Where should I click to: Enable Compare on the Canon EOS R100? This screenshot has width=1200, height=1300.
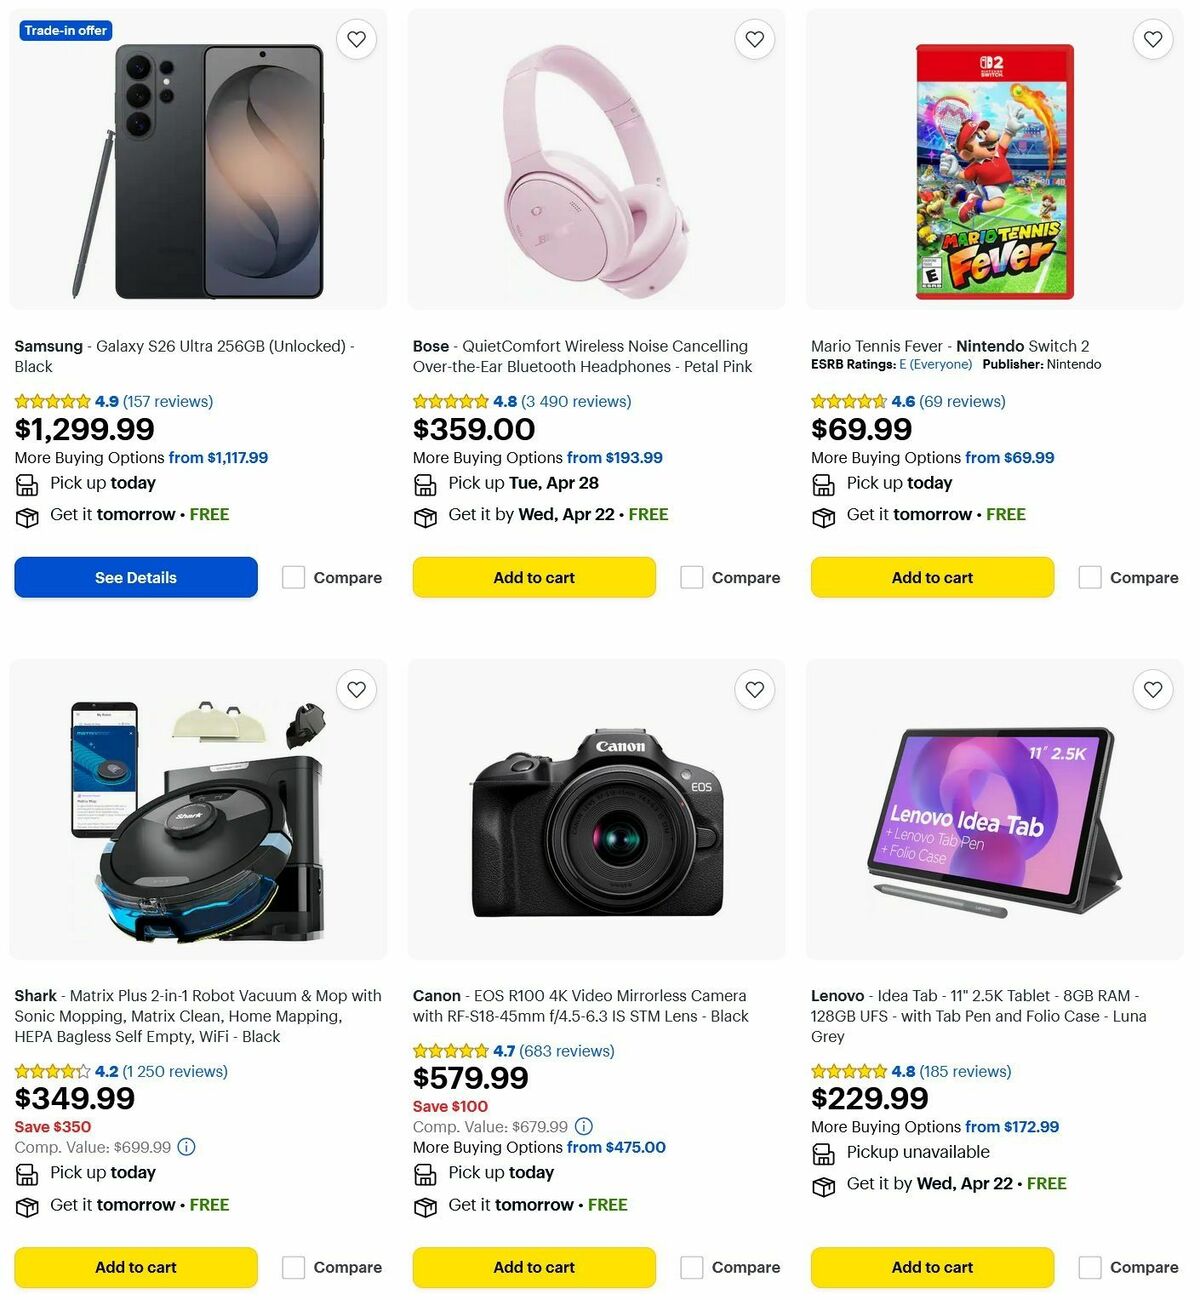pos(692,1267)
